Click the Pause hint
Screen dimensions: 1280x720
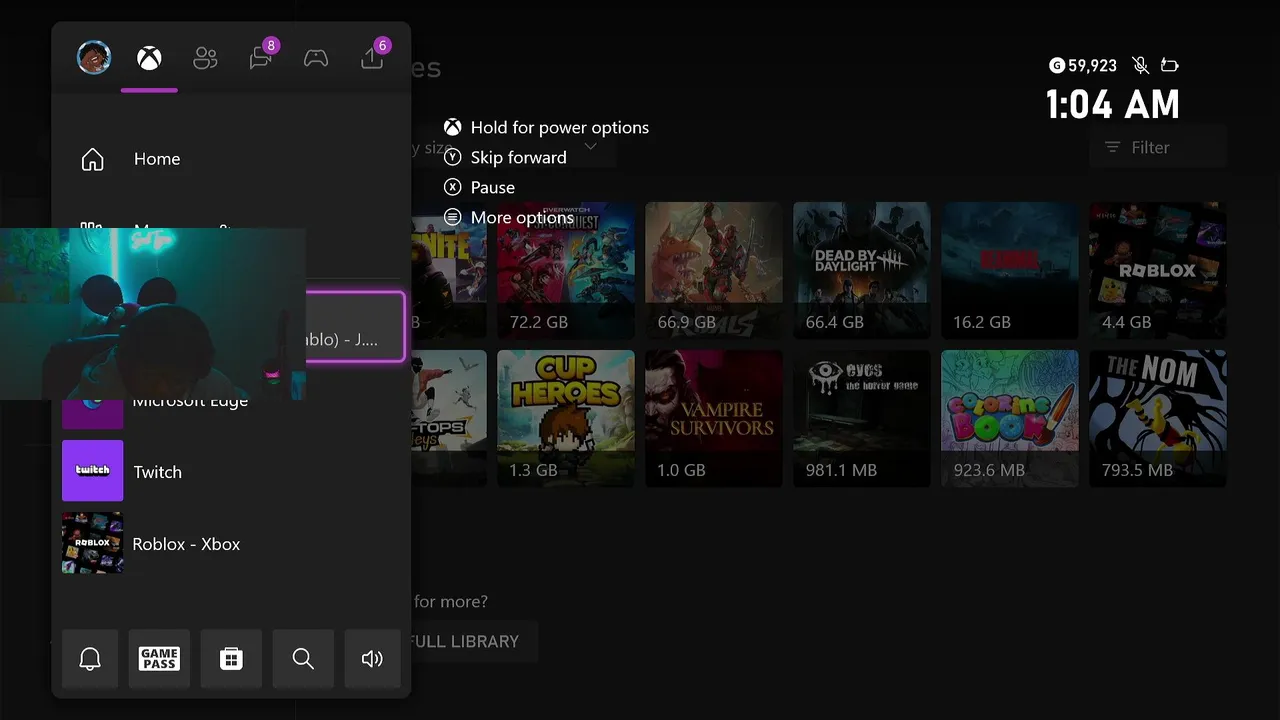tap(480, 187)
